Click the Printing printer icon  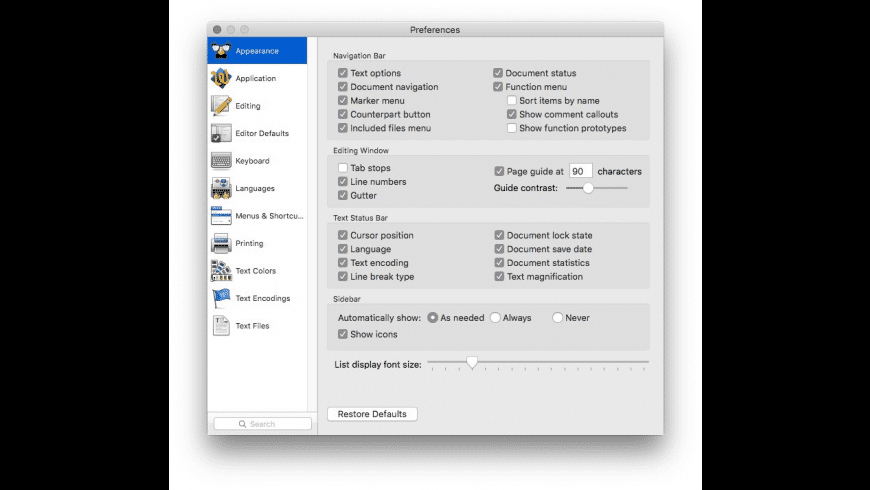[x=221, y=243]
